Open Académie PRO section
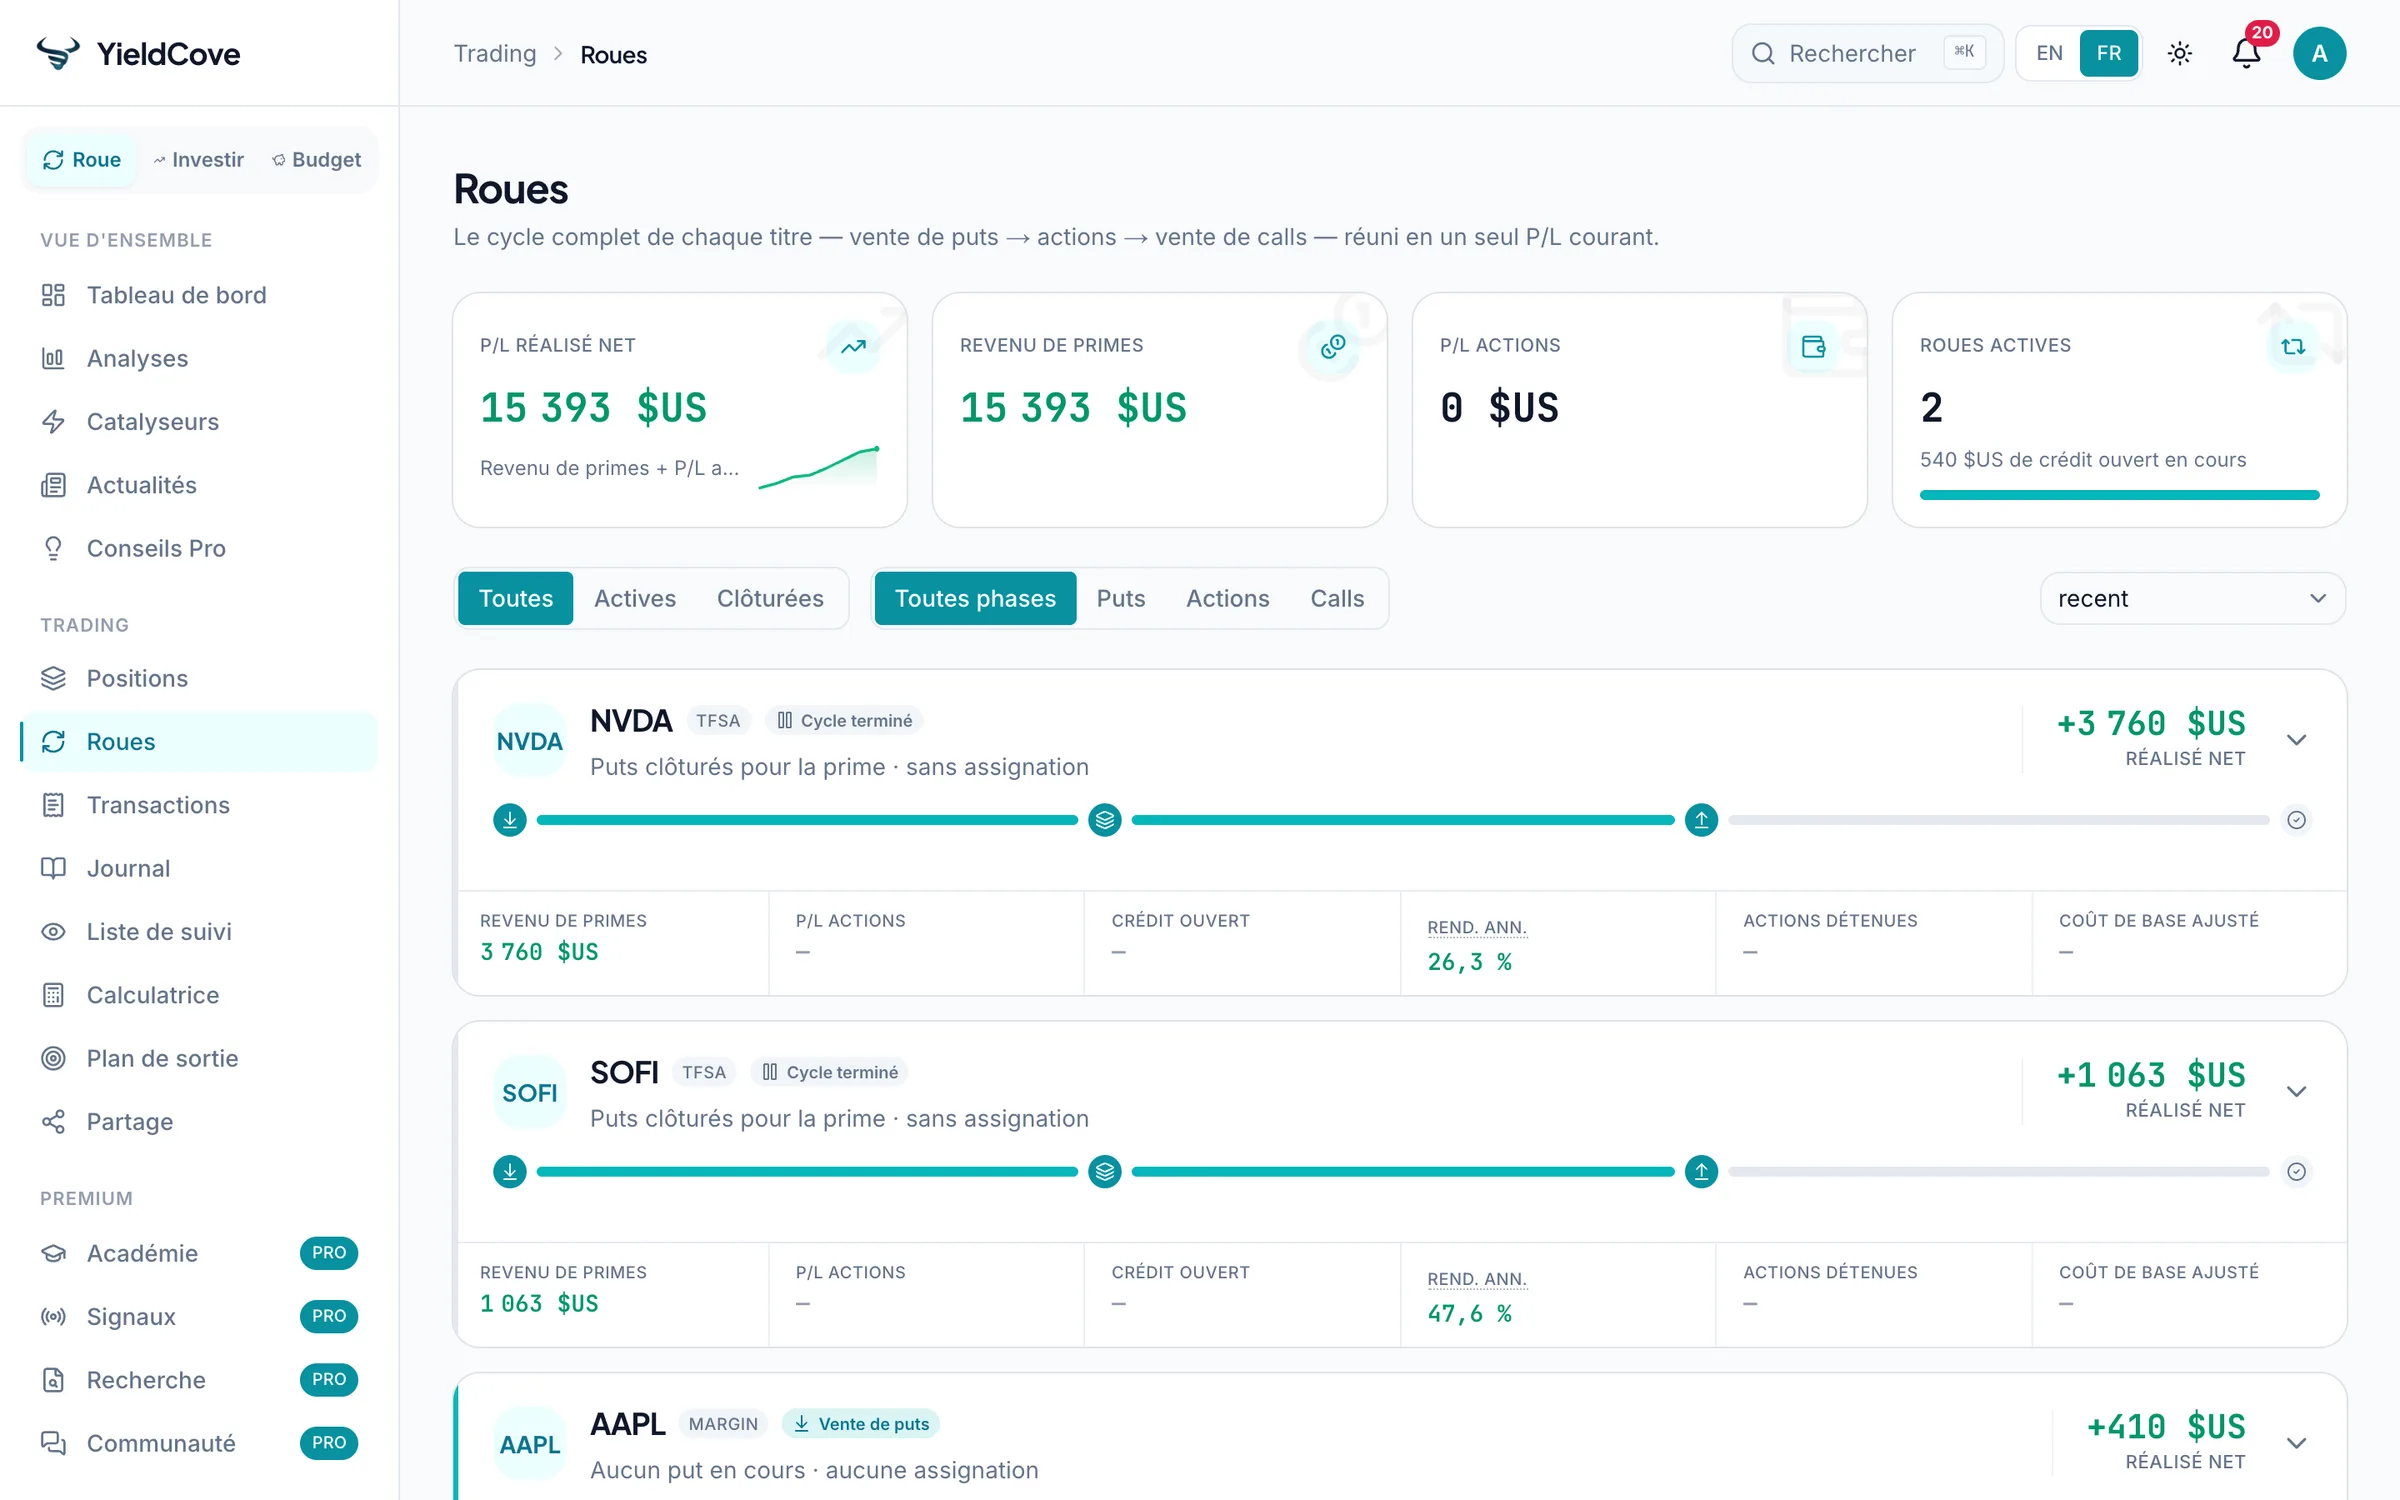Screen dimensions: 2400x1500 click(x=199, y=1253)
